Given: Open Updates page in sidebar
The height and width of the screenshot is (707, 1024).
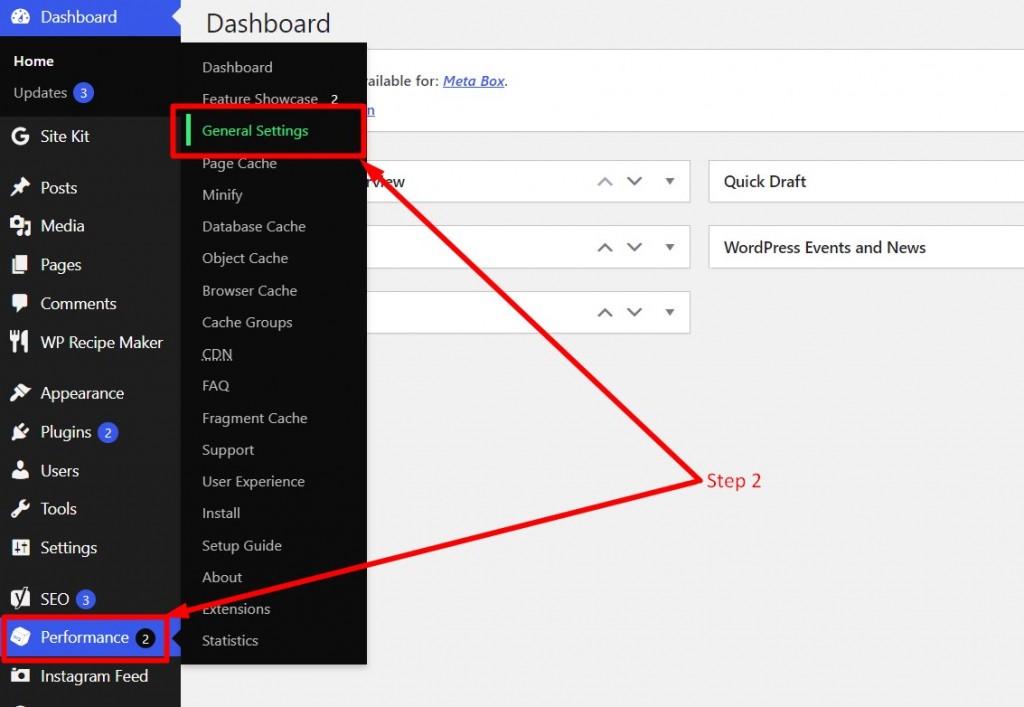Looking at the screenshot, I should click(x=40, y=93).
